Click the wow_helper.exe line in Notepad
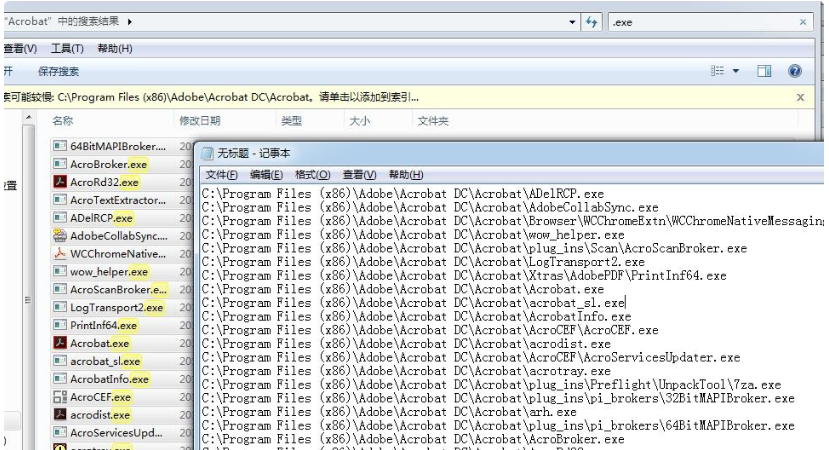Image resolution: width=829 pixels, height=450 pixels. pos(413,235)
